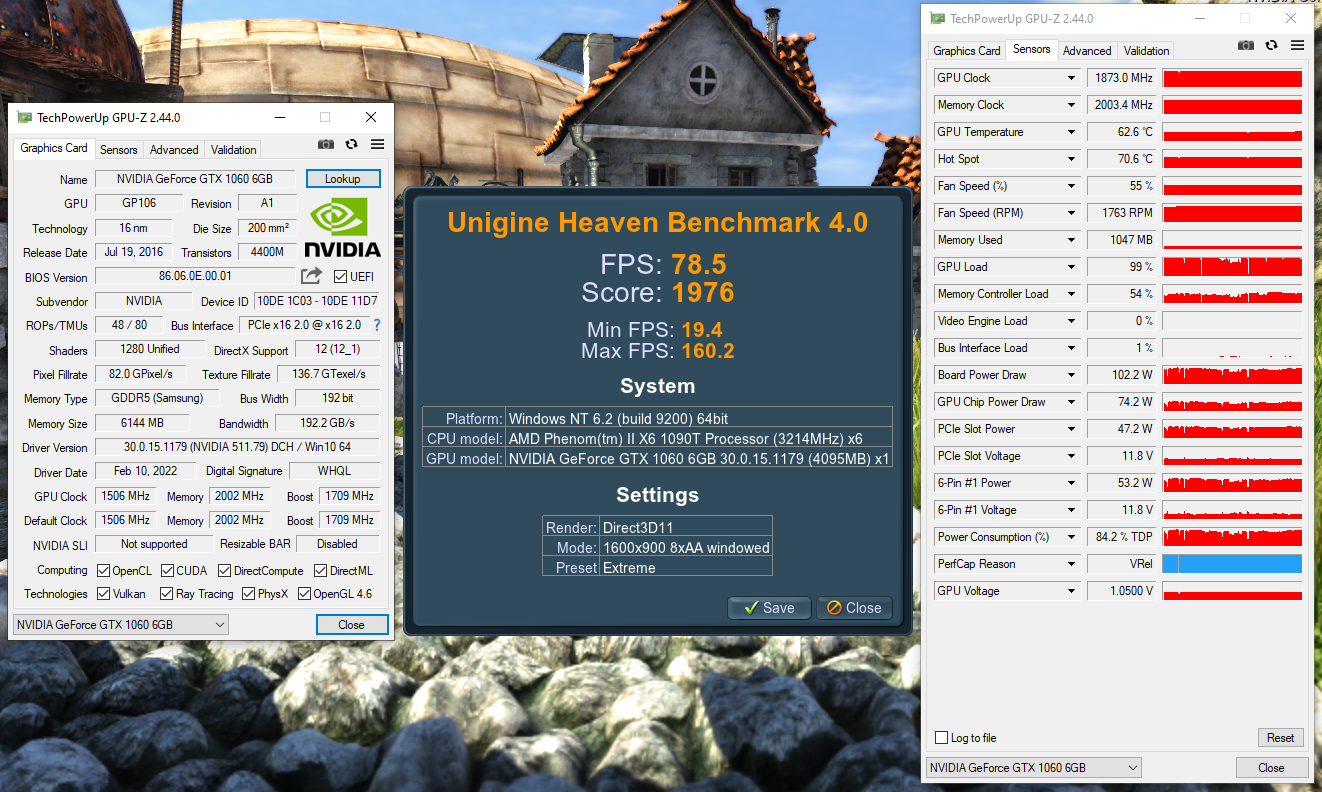Click the CPU model row in Heaven results

tap(657, 438)
